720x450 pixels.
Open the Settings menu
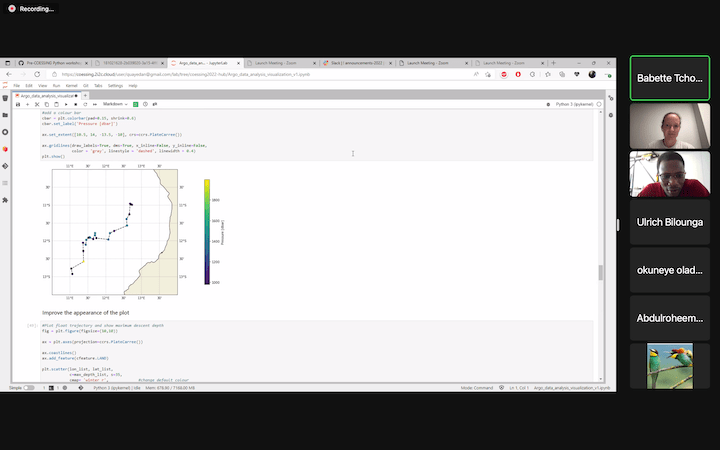pyautogui.click(x=115, y=86)
